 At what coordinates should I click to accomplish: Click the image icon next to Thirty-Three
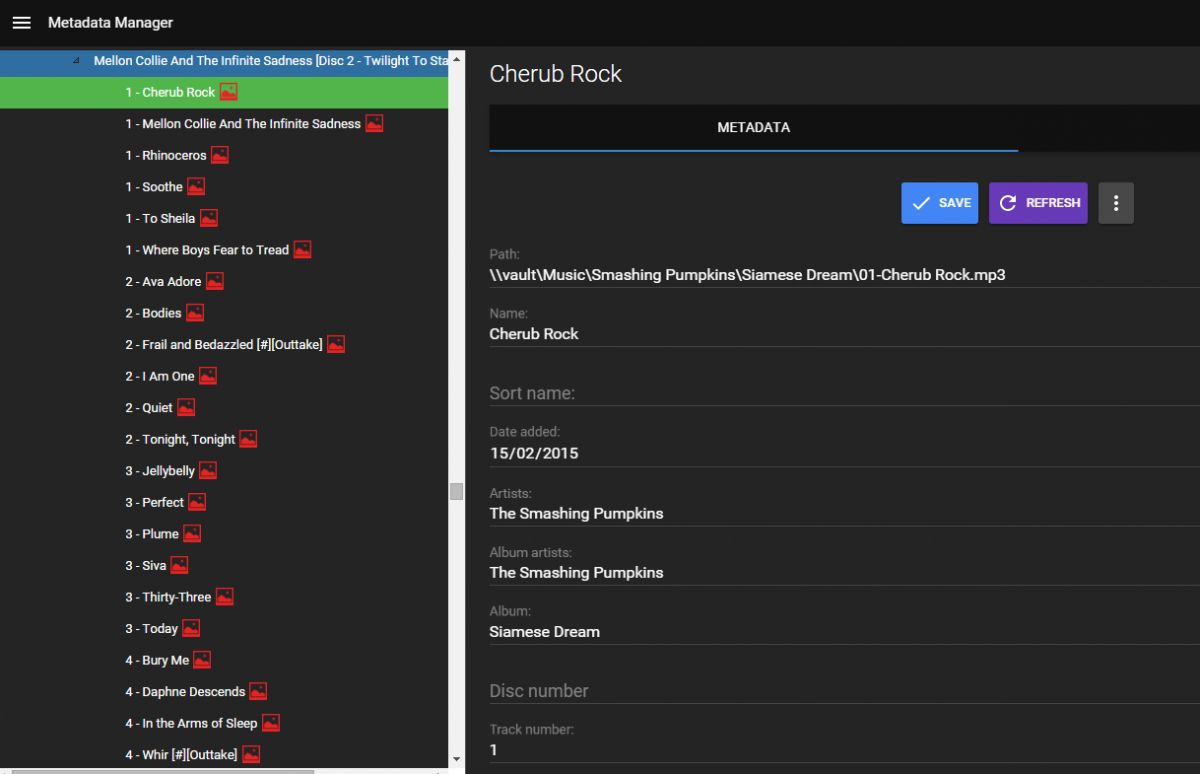pyautogui.click(x=225, y=597)
